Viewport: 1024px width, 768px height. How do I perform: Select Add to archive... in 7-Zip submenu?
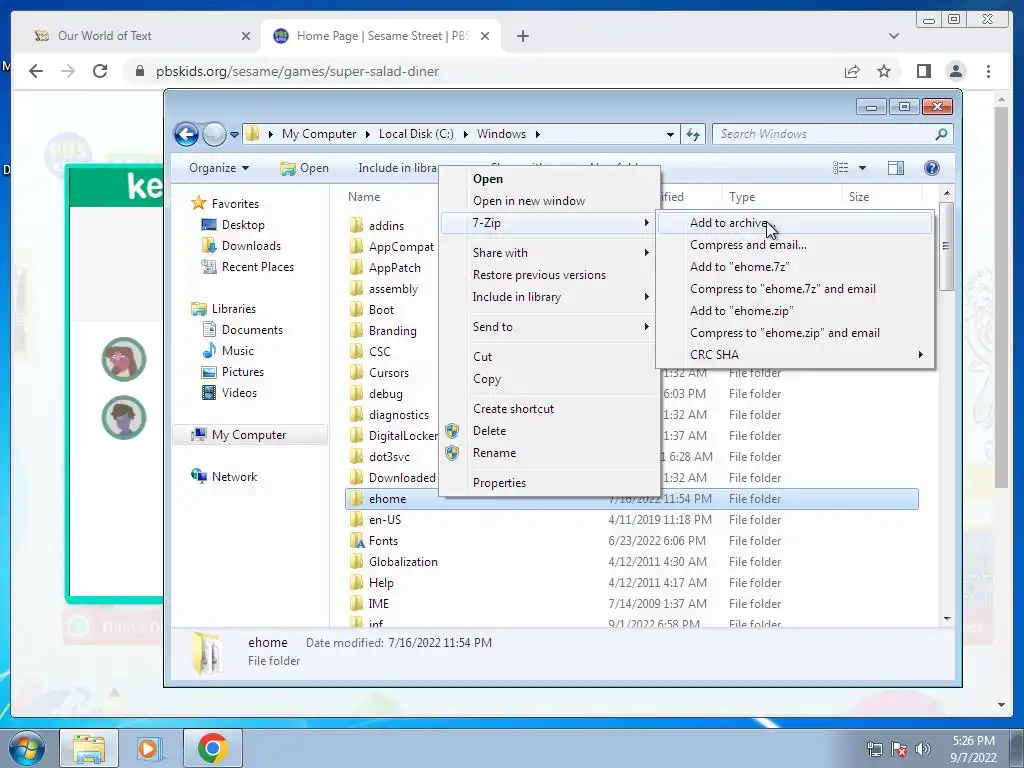(795, 223)
